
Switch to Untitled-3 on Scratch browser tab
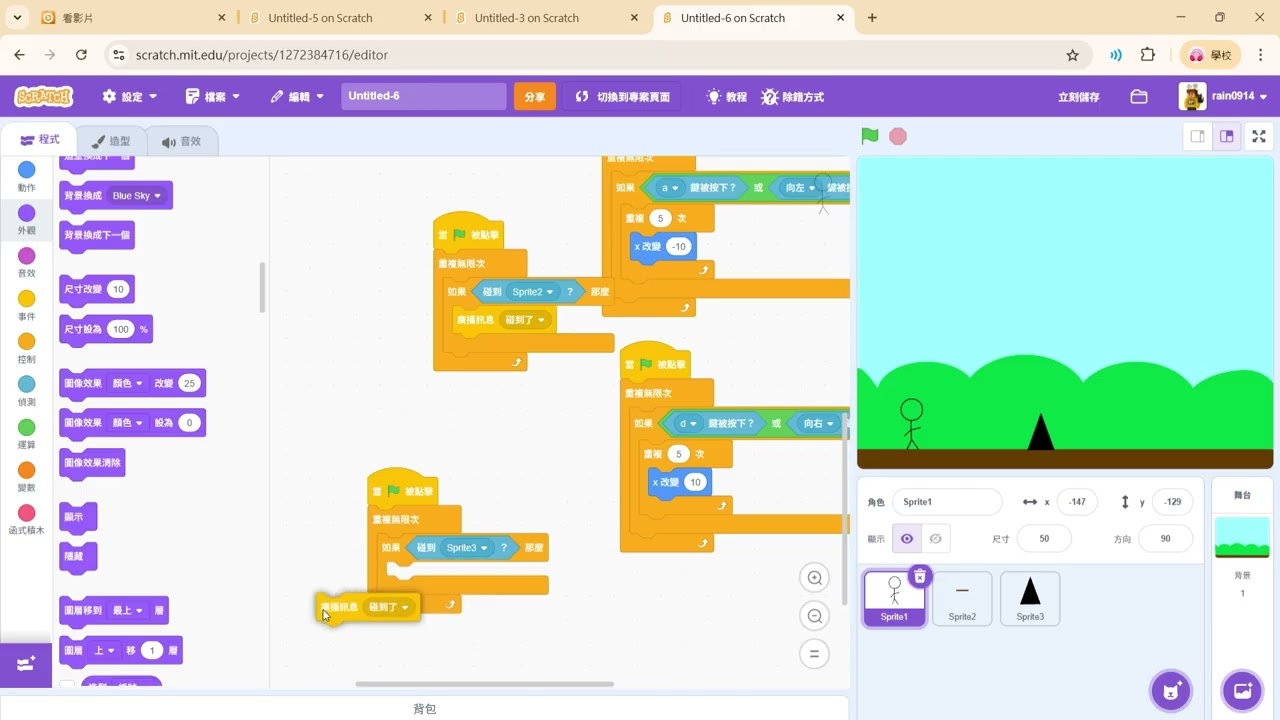pyautogui.click(x=545, y=18)
